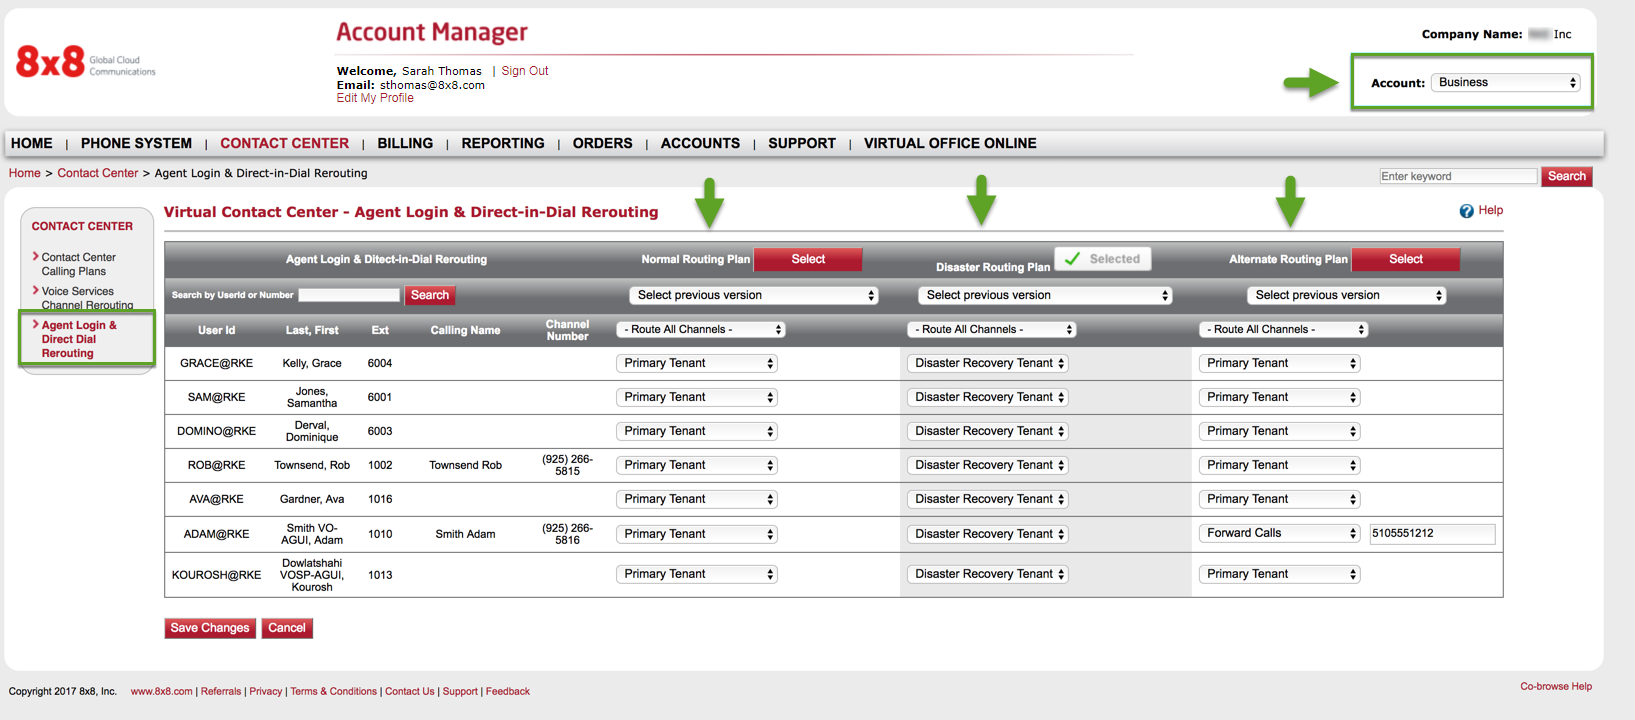
Task: Click Sign Out link
Action: pyautogui.click(x=525, y=71)
